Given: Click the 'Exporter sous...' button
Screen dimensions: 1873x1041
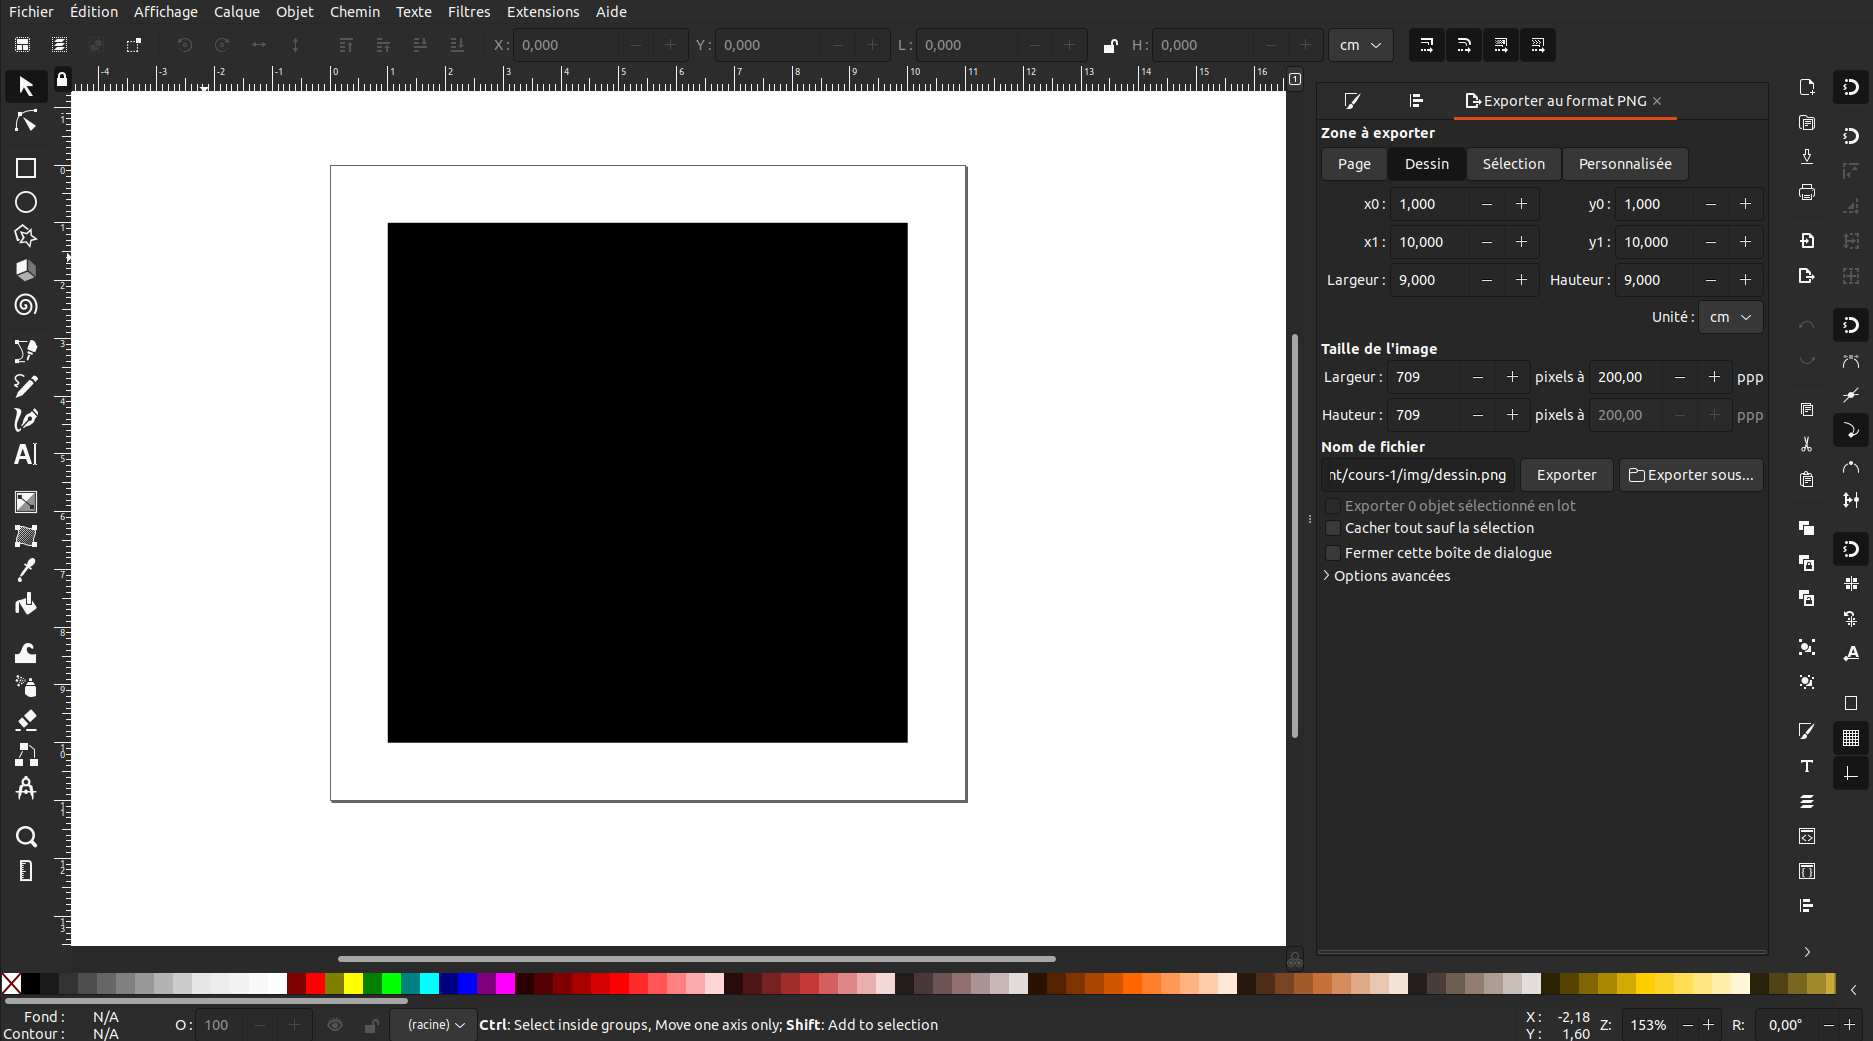Looking at the screenshot, I should click(x=1691, y=475).
